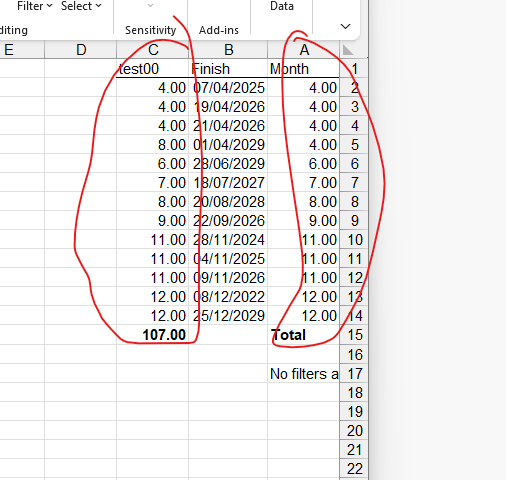Collapse the ribbon with the chevron arrow
The image size is (506, 480).
(345, 26)
